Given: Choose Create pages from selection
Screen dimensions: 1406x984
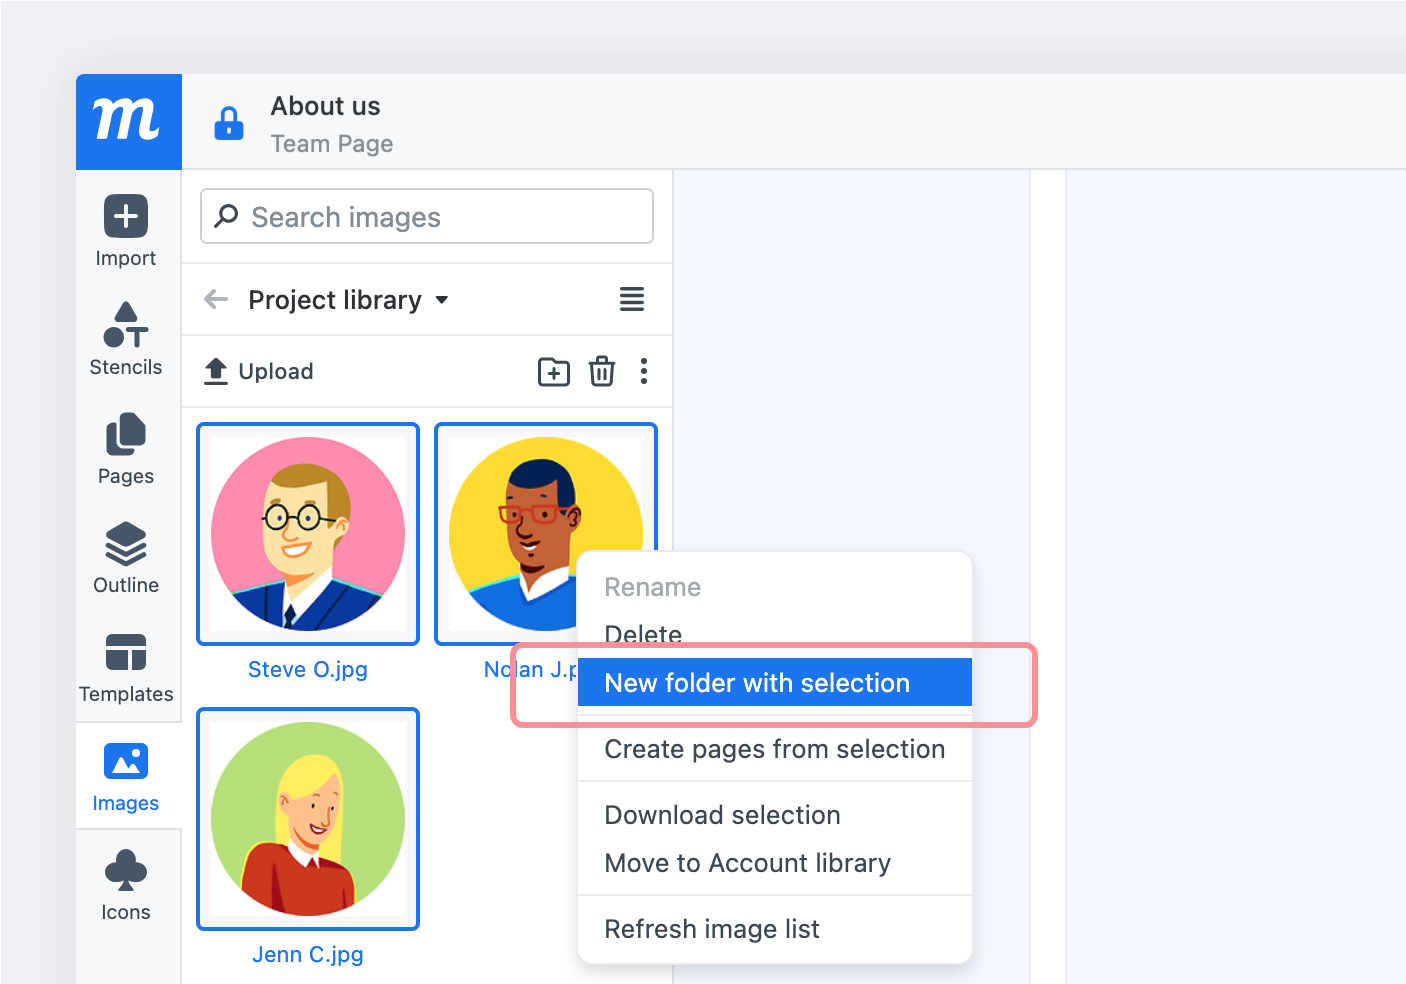Looking at the screenshot, I should point(775,749).
